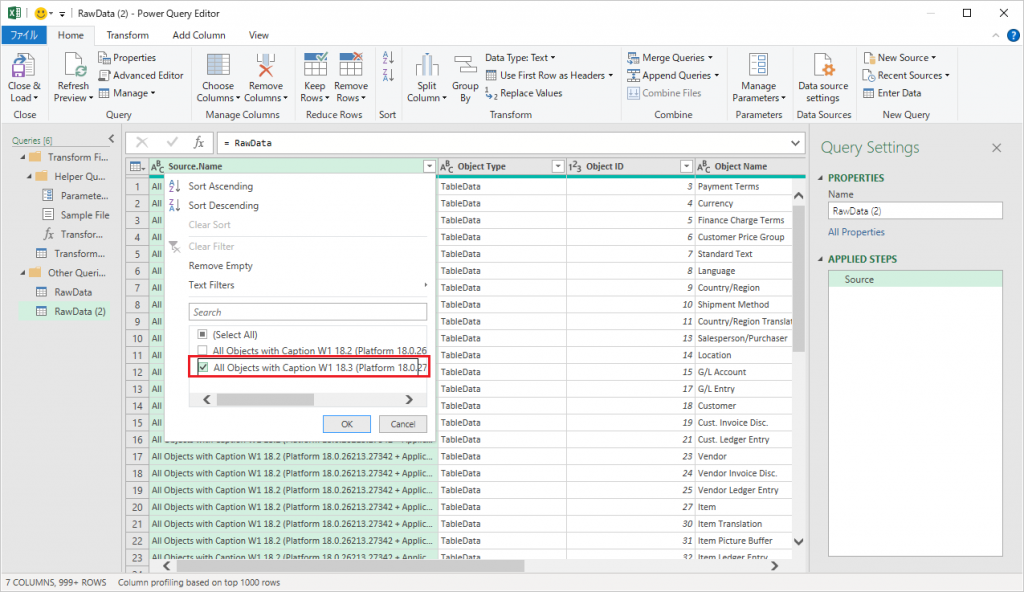
Task: Click Enter Data in New Query group
Action: click(892, 93)
